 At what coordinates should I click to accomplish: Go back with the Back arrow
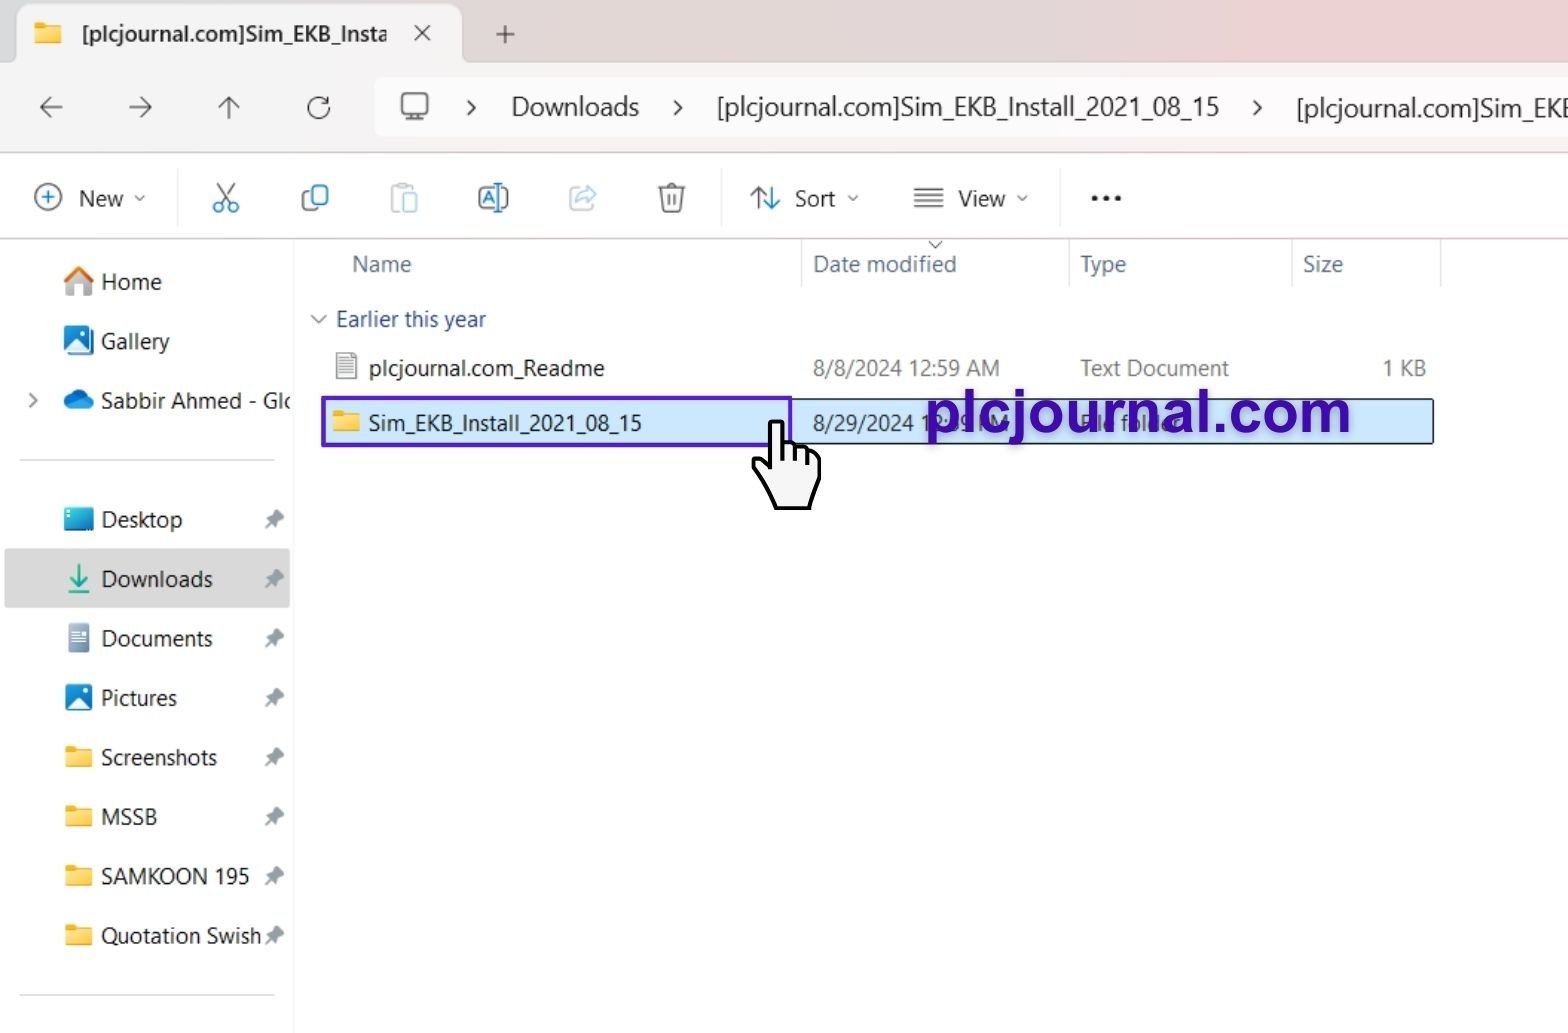[51, 107]
